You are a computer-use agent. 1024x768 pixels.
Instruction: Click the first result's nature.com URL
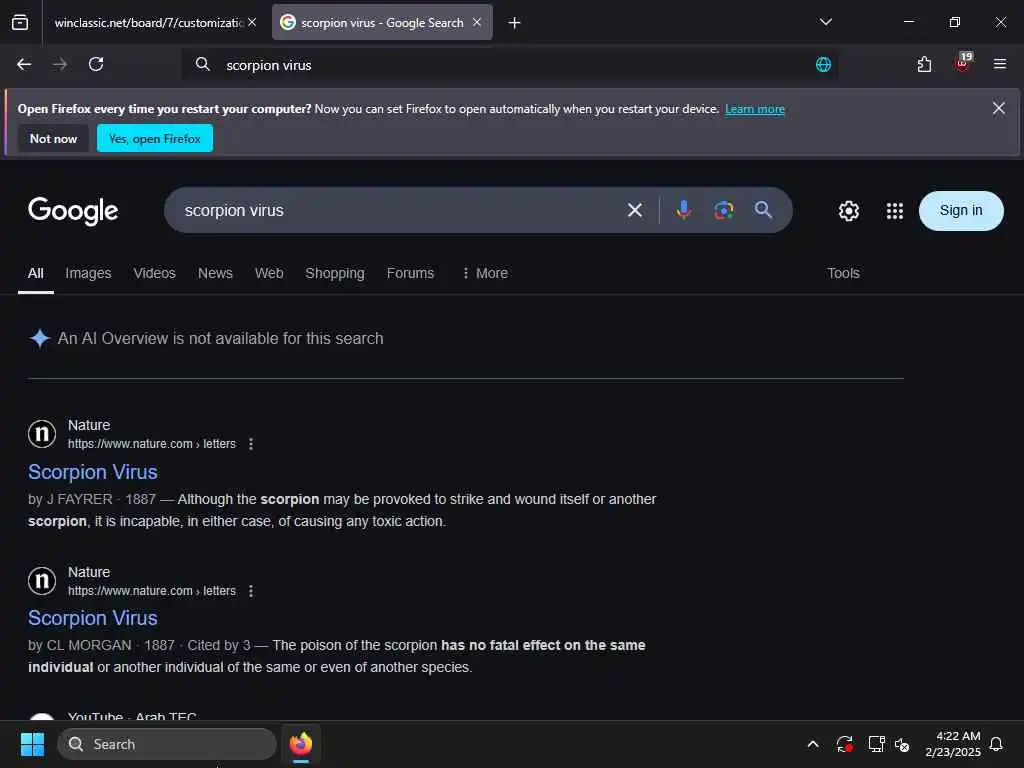coord(152,444)
